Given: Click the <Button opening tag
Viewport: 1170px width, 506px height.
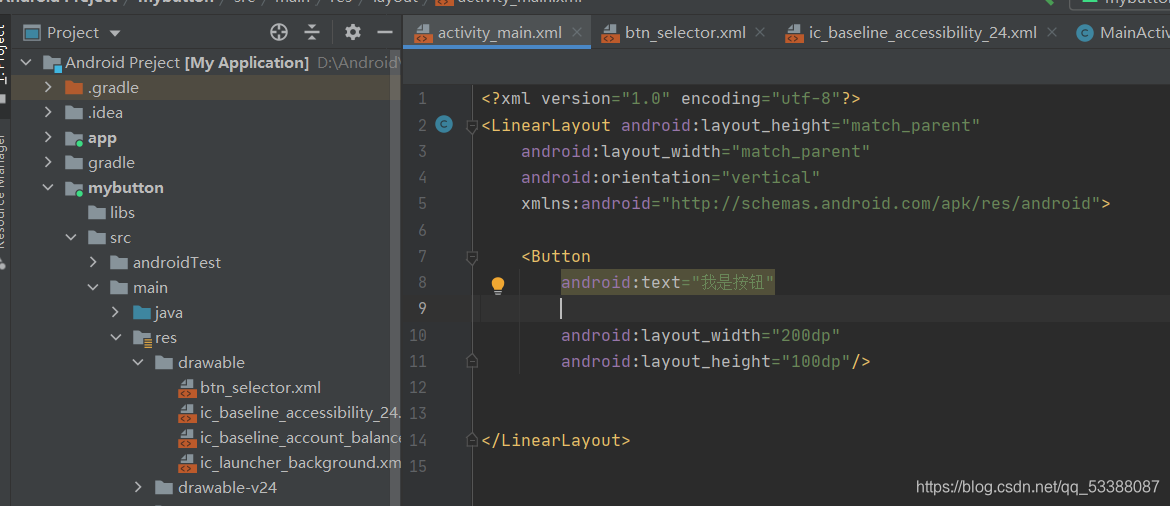Looking at the screenshot, I should 556,257.
